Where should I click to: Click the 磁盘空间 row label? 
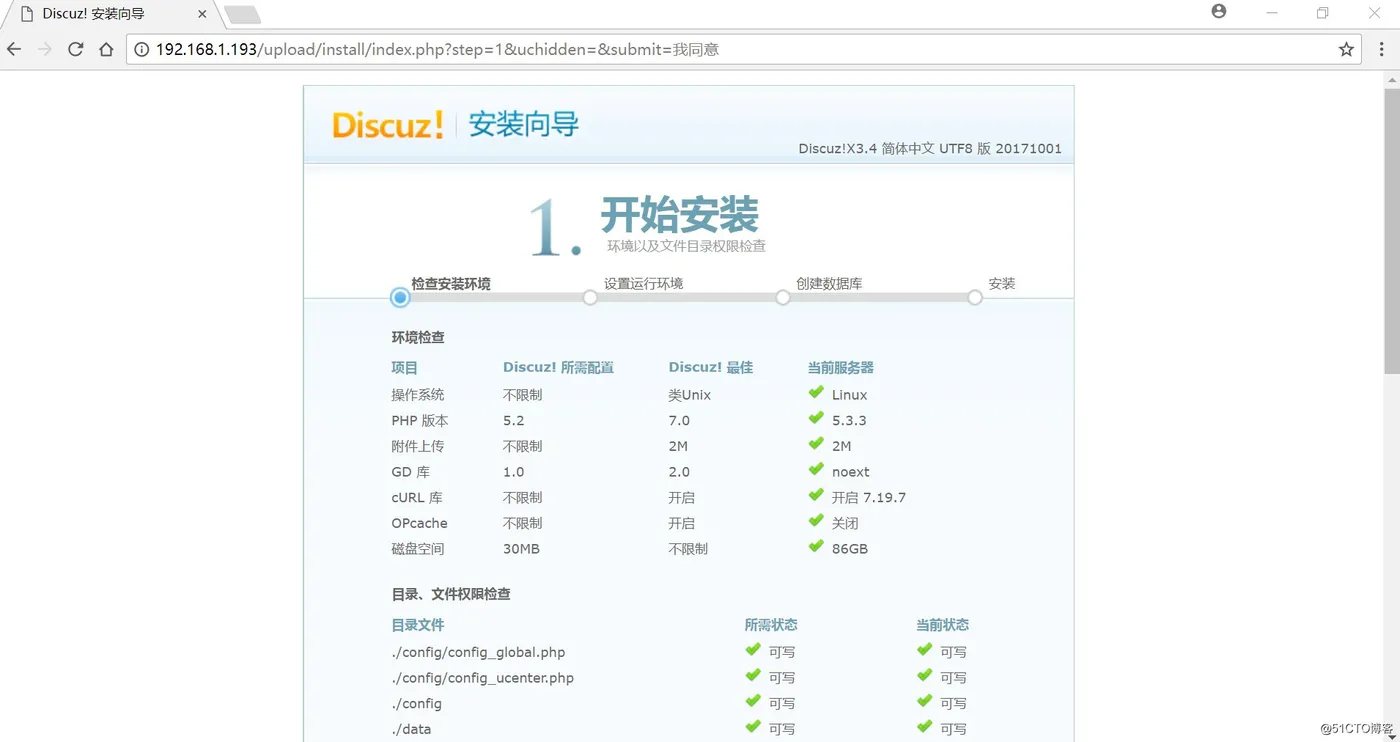(x=418, y=548)
